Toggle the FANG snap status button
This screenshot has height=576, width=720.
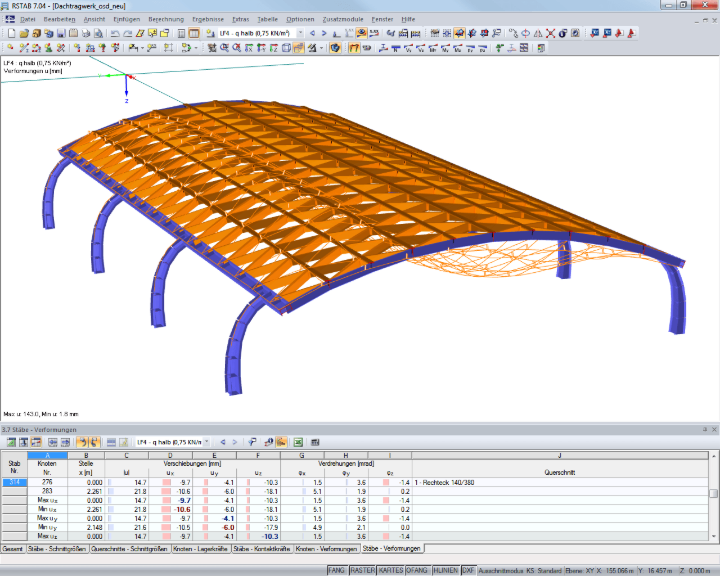[337, 570]
